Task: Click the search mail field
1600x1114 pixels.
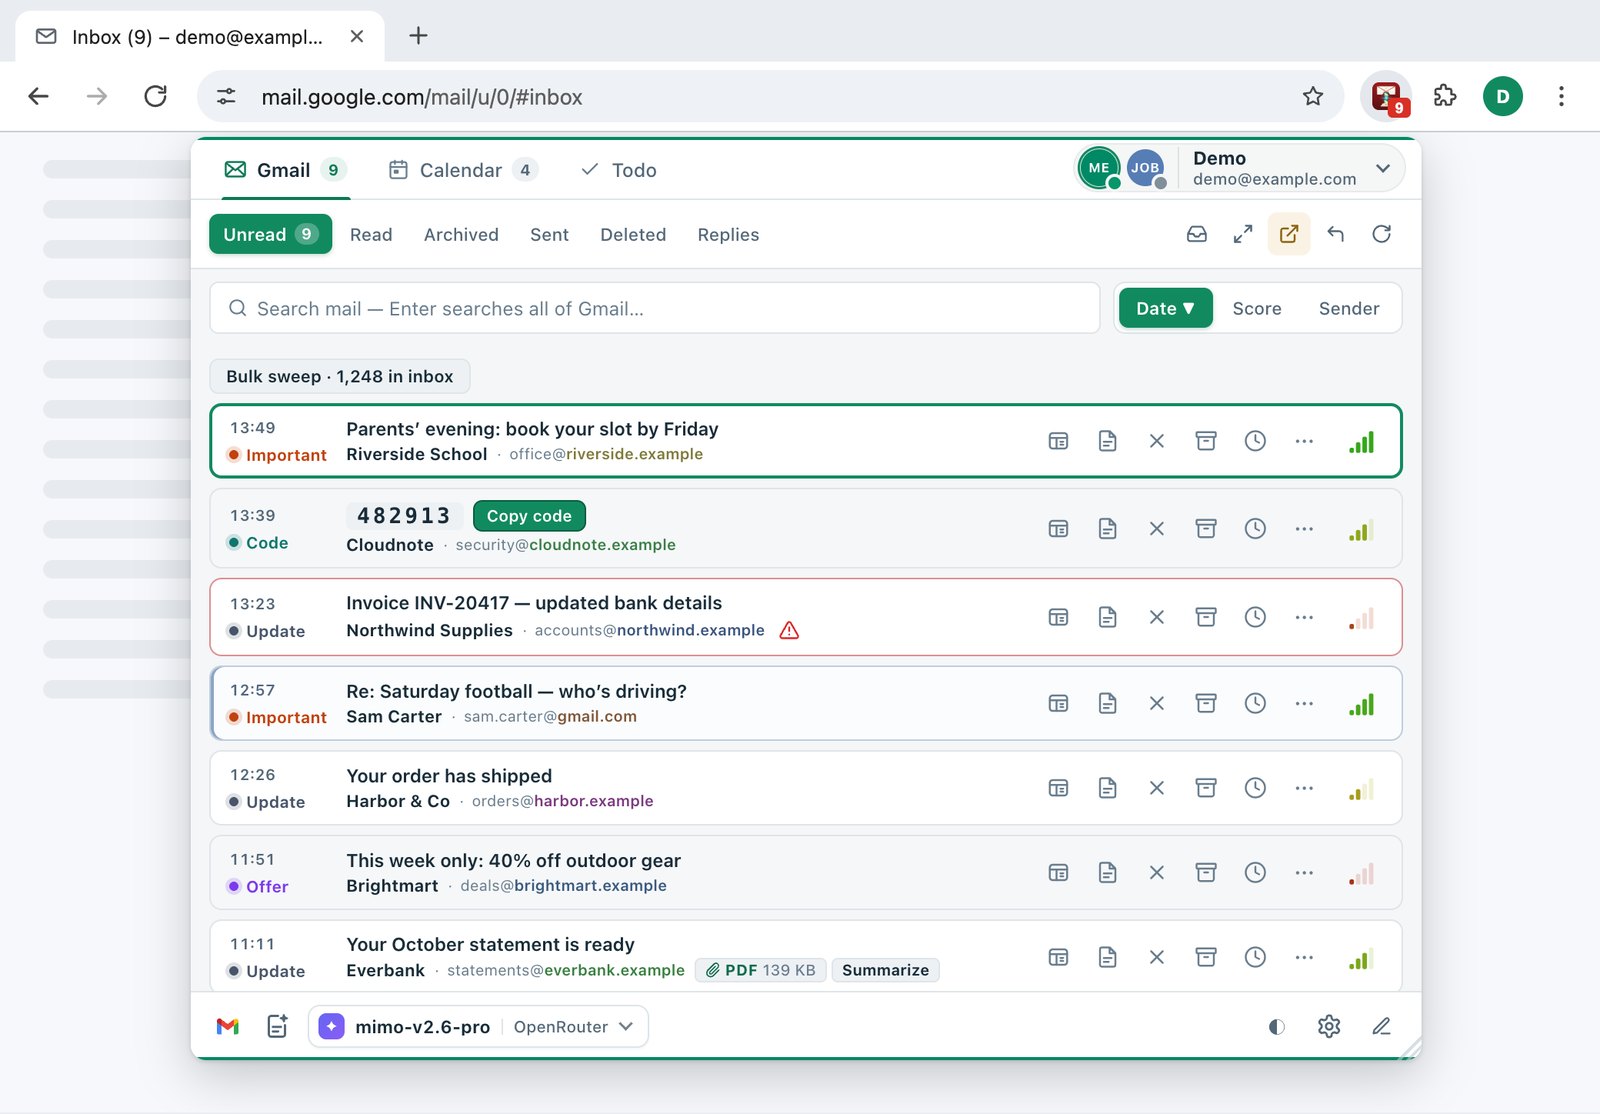Action: [655, 308]
